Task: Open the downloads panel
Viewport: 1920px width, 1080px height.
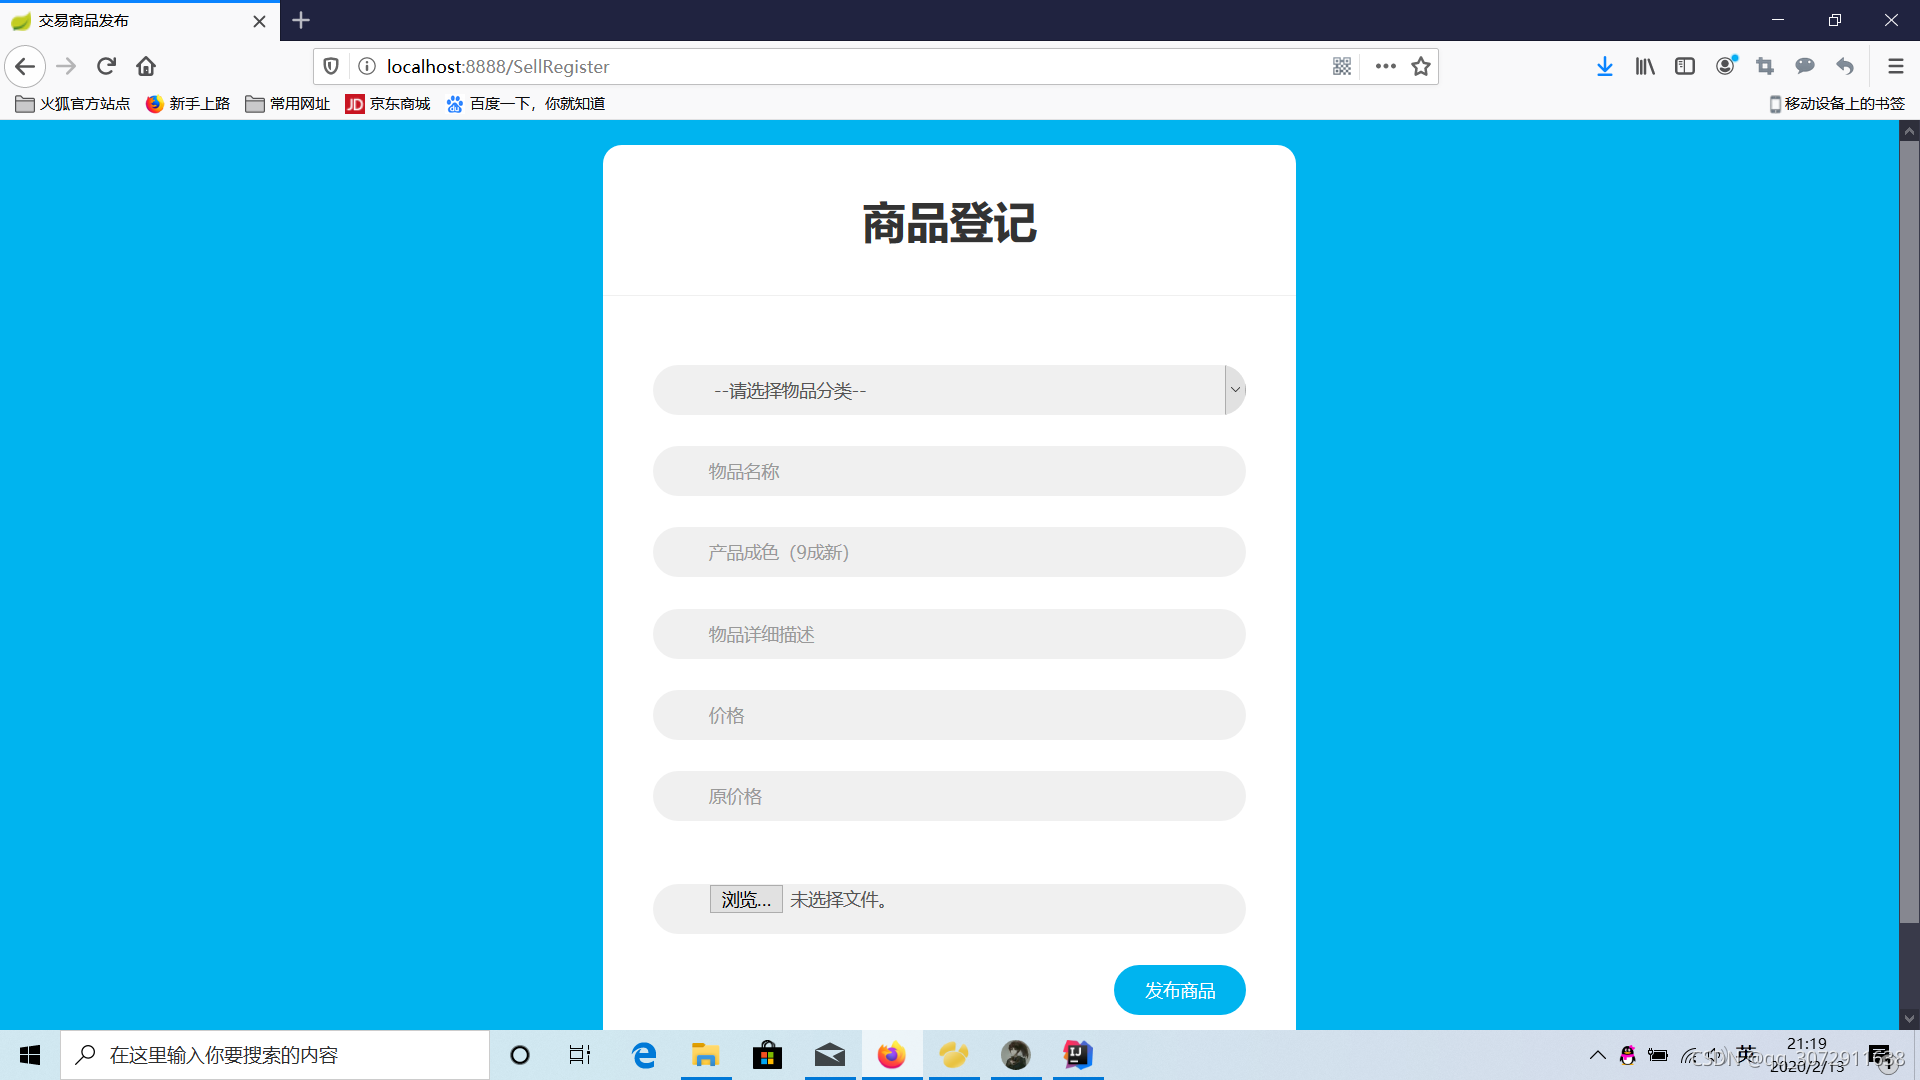Action: 1605,66
